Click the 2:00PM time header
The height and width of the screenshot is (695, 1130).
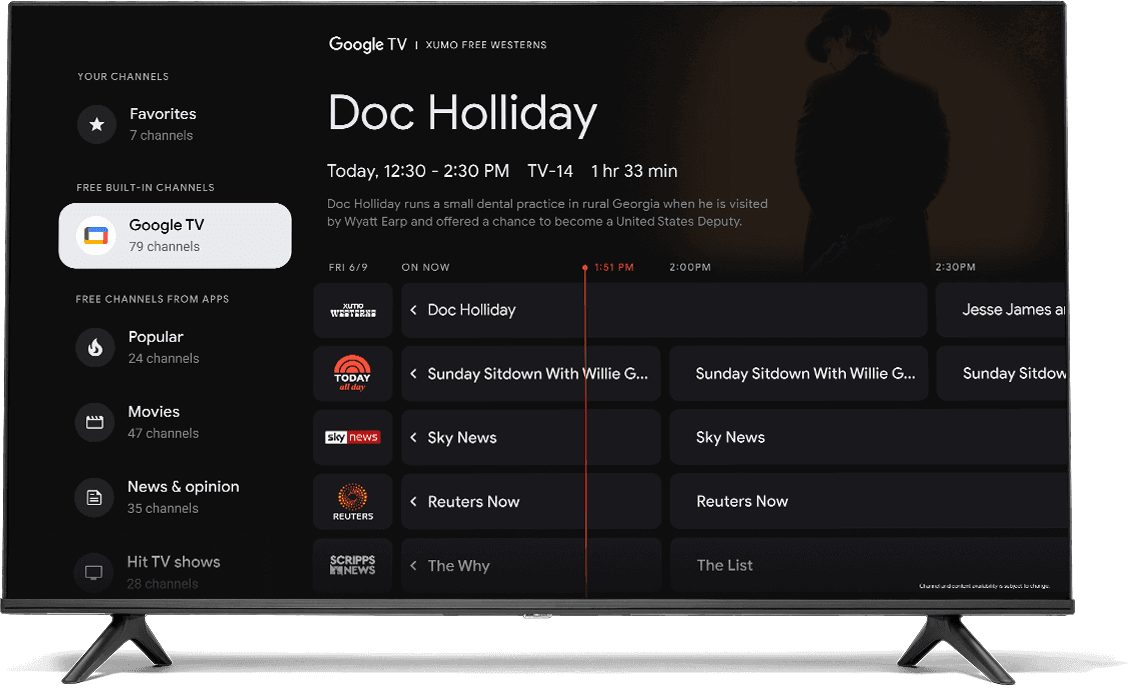point(690,267)
